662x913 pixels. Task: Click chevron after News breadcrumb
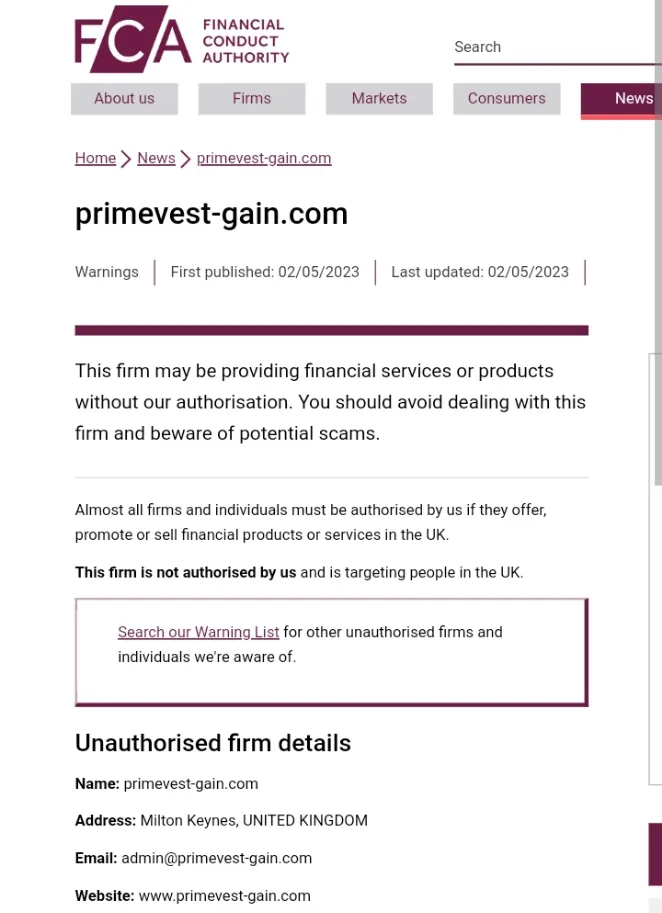185,159
